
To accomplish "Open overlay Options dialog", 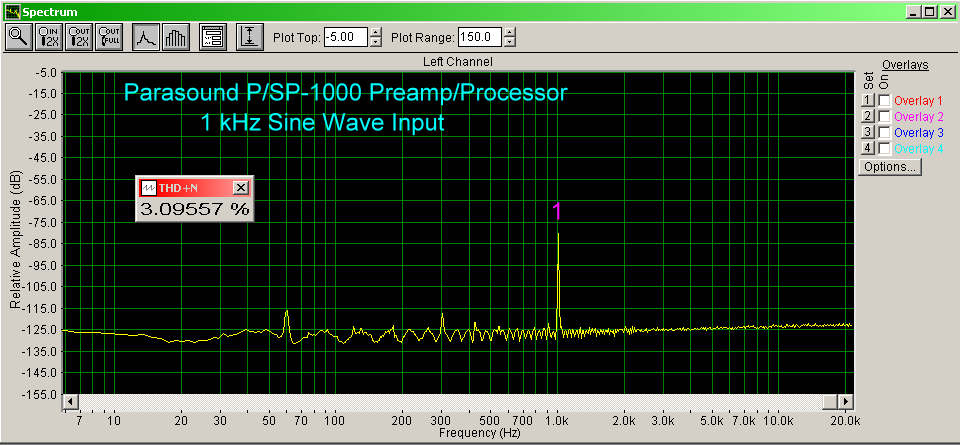I will click(x=890, y=166).
